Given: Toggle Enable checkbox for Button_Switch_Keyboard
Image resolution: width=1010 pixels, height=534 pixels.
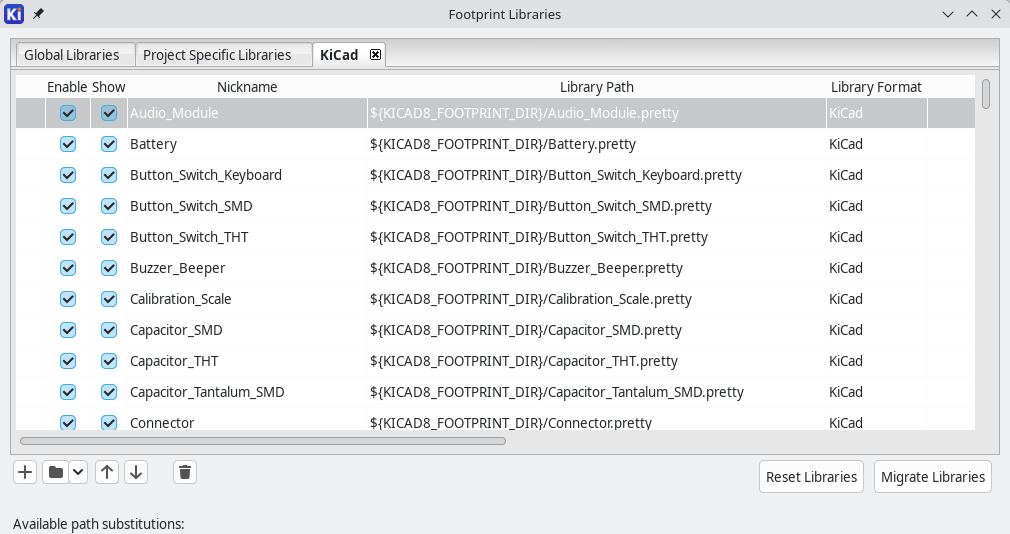Looking at the screenshot, I should [68, 175].
